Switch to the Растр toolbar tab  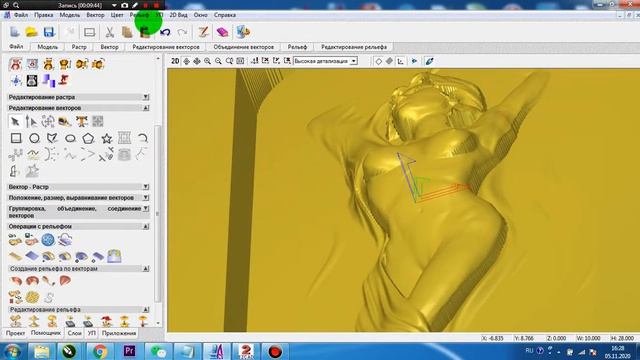click(79, 47)
